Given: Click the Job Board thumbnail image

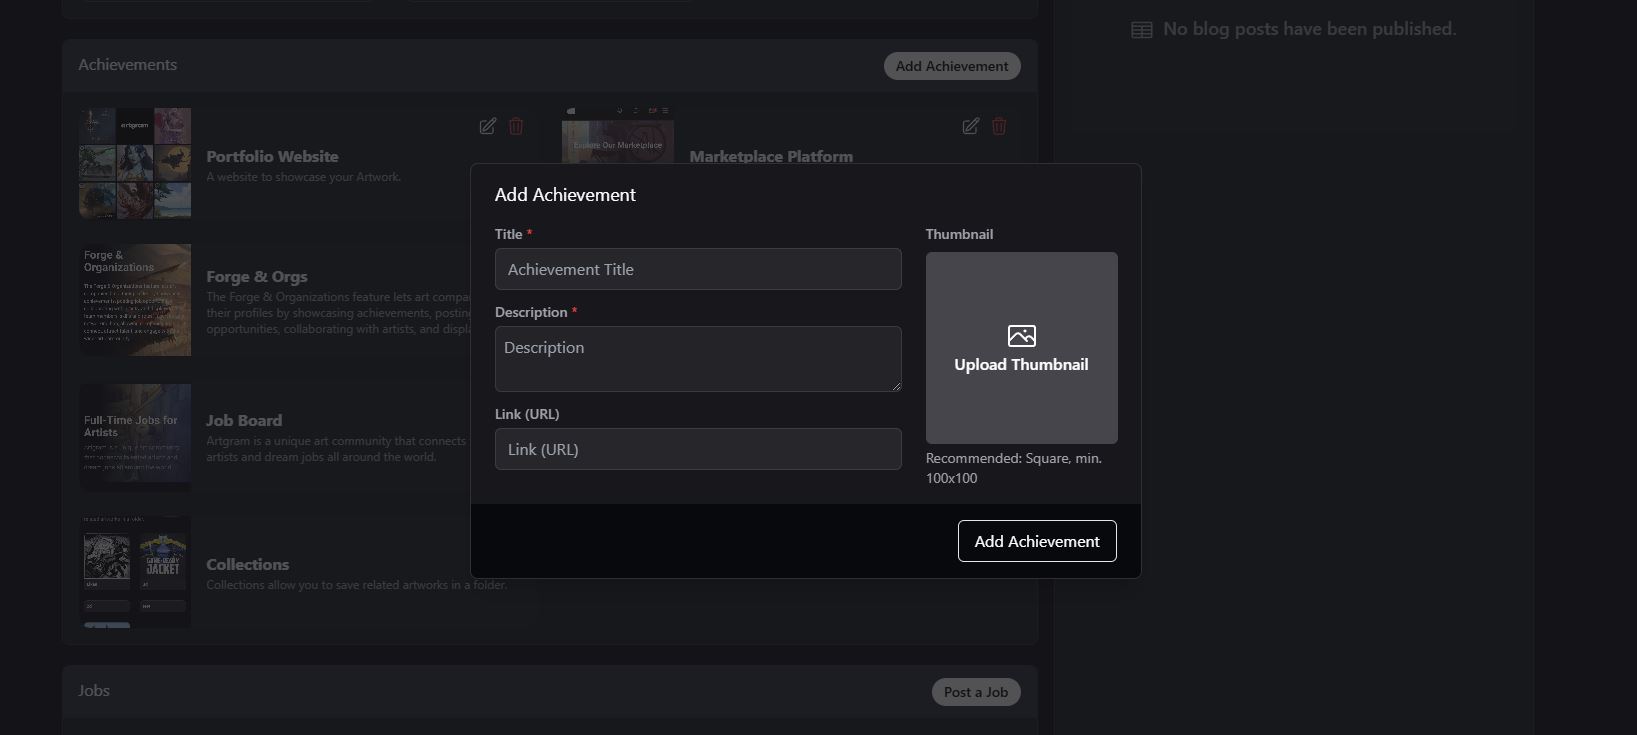Looking at the screenshot, I should click(x=135, y=437).
